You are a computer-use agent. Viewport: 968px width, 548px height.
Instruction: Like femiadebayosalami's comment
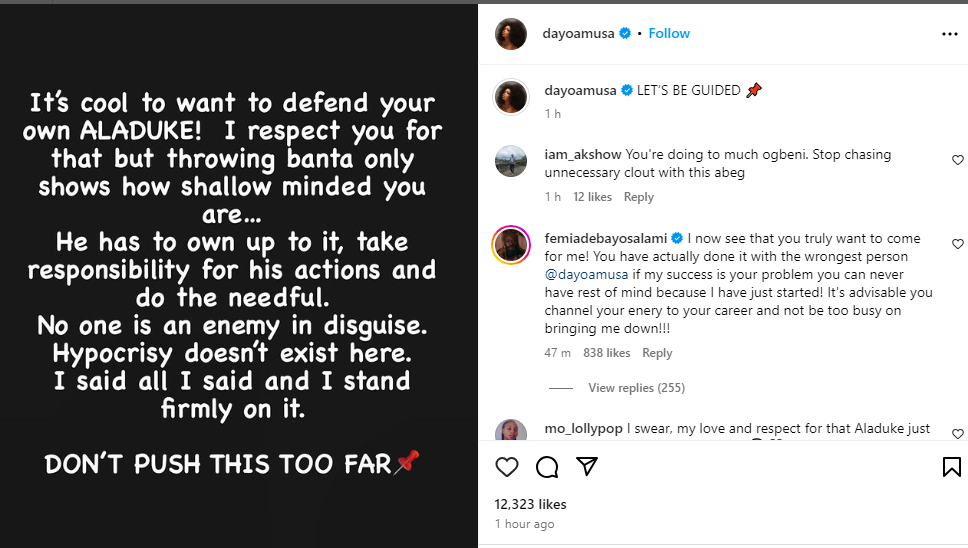click(x=957, y=244)
